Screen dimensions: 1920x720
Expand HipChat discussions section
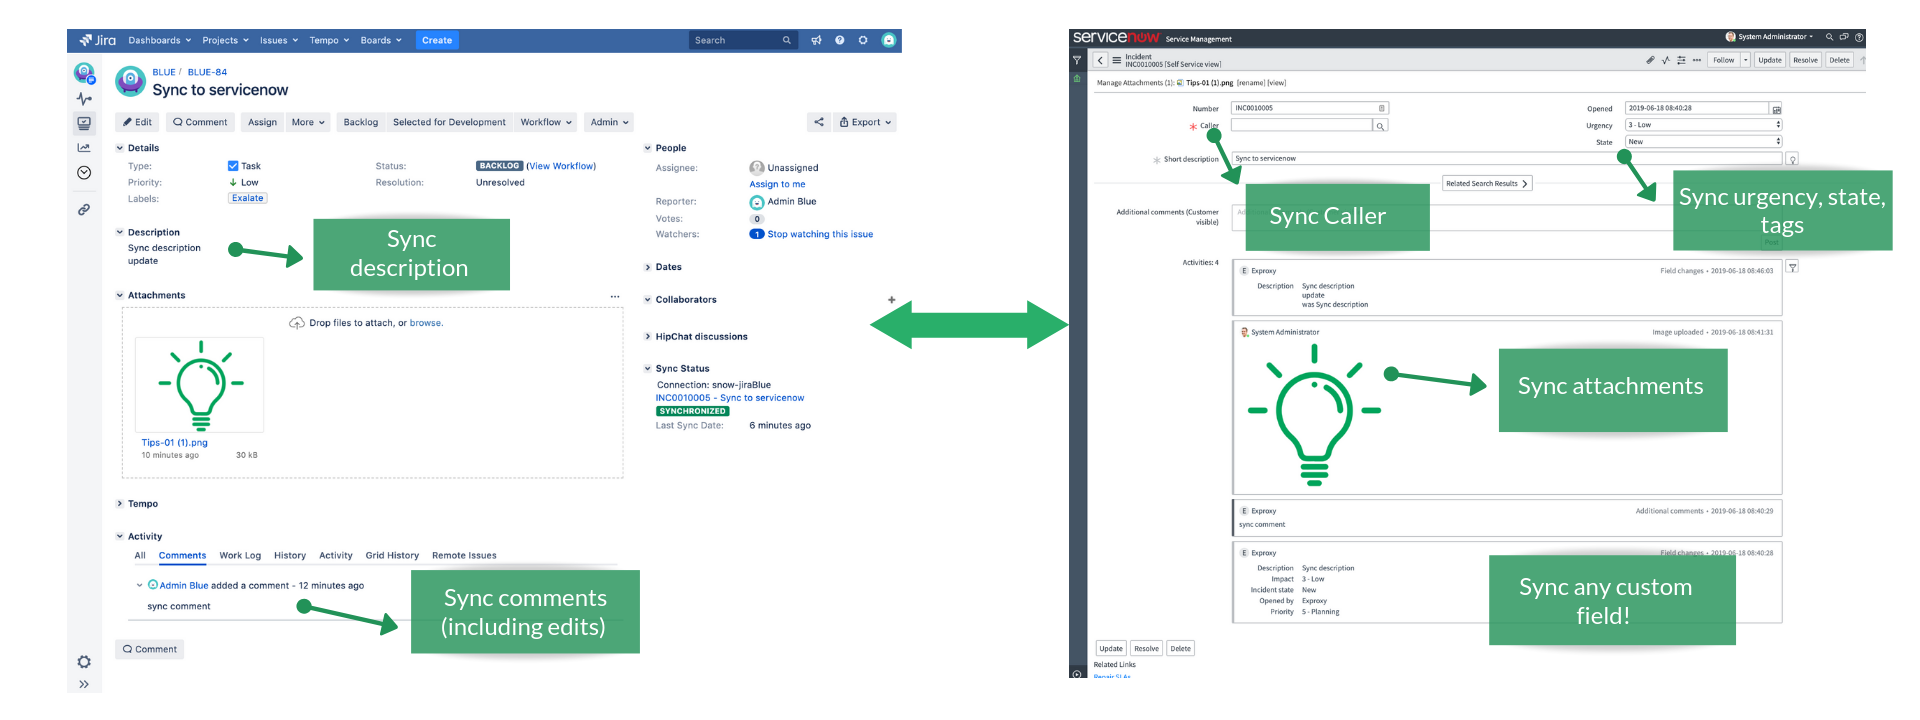[x=648, y=337]
